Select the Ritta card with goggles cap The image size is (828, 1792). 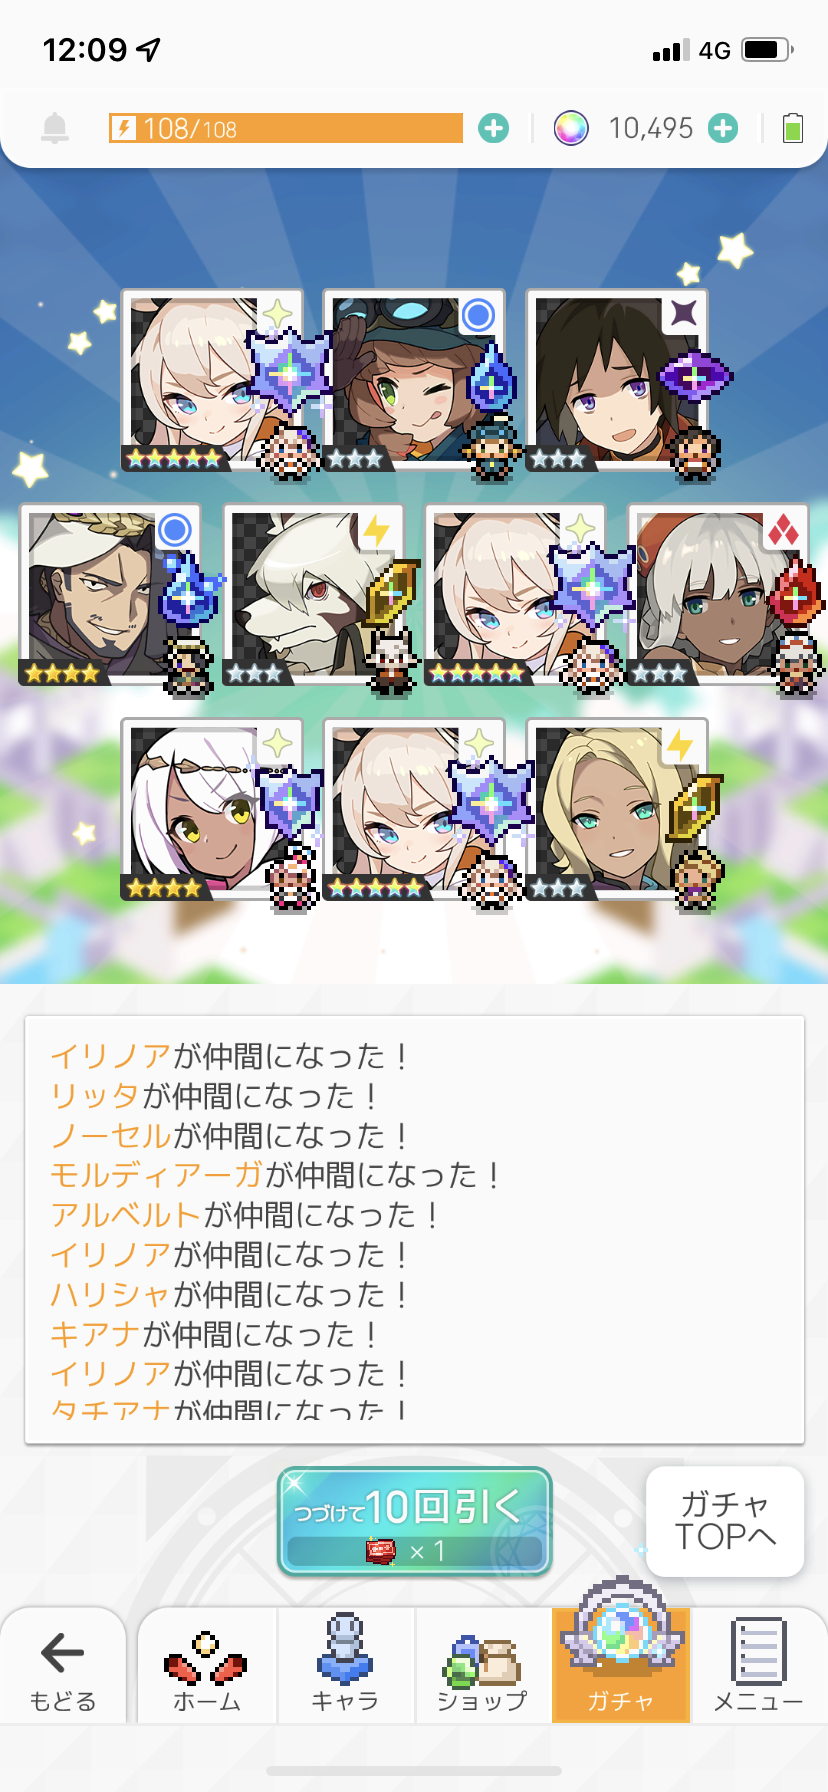pyautogui.click(x=414, y=380)
